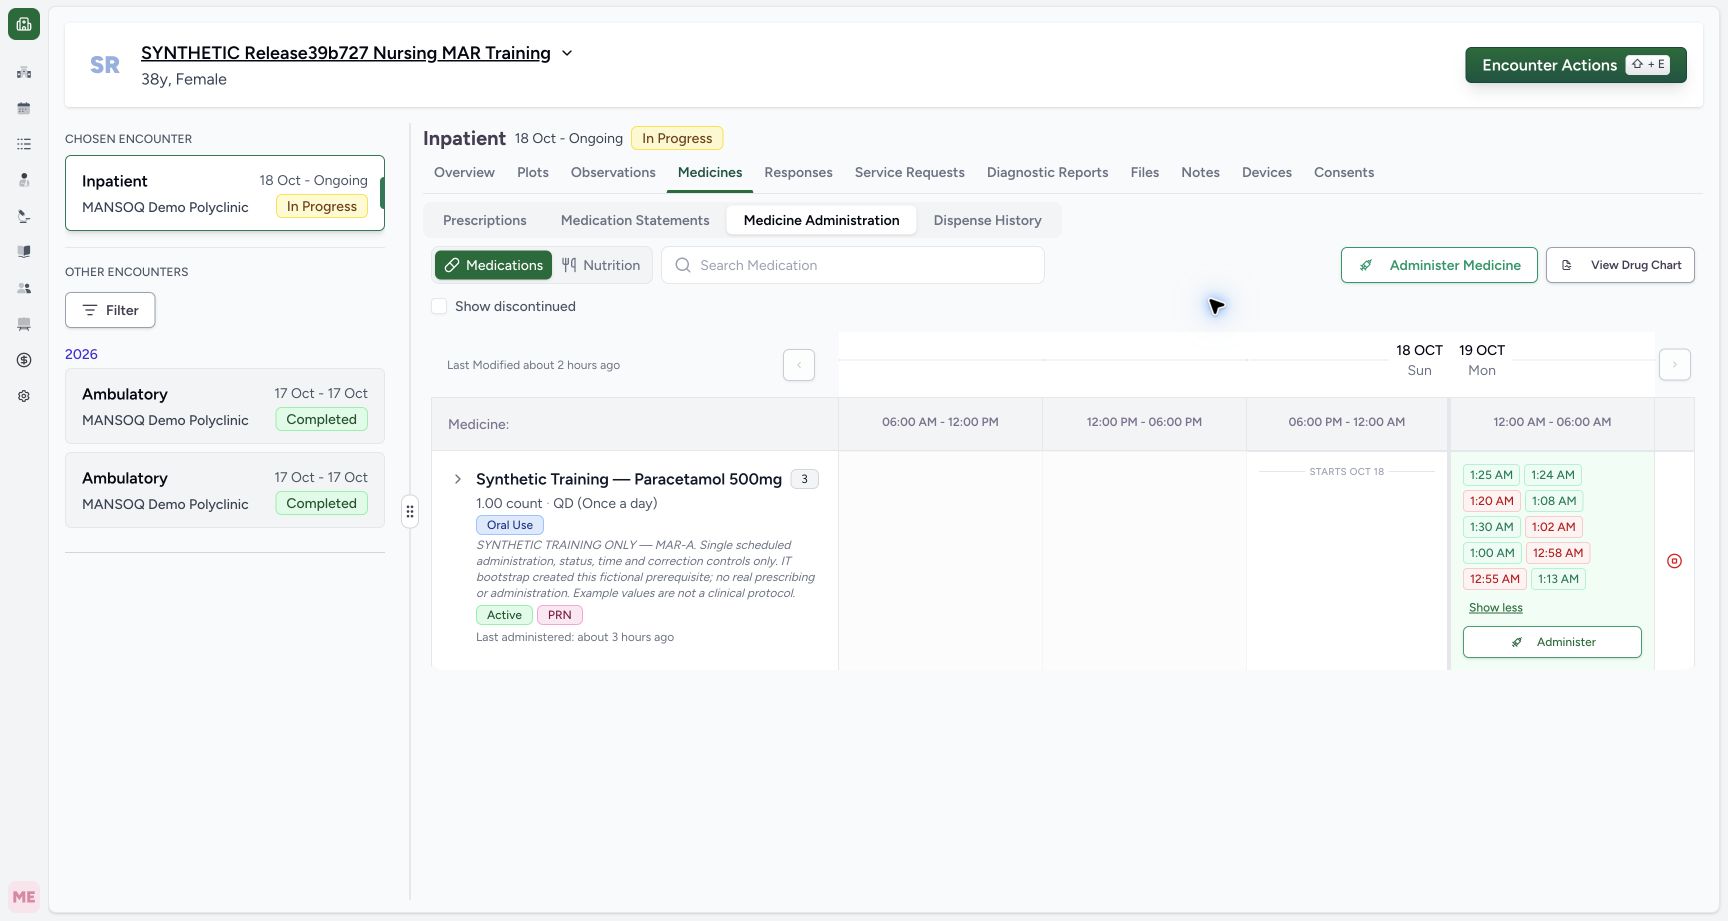Open the patient person icon in sidebar

pyautogui.click(x=24, y=180)
